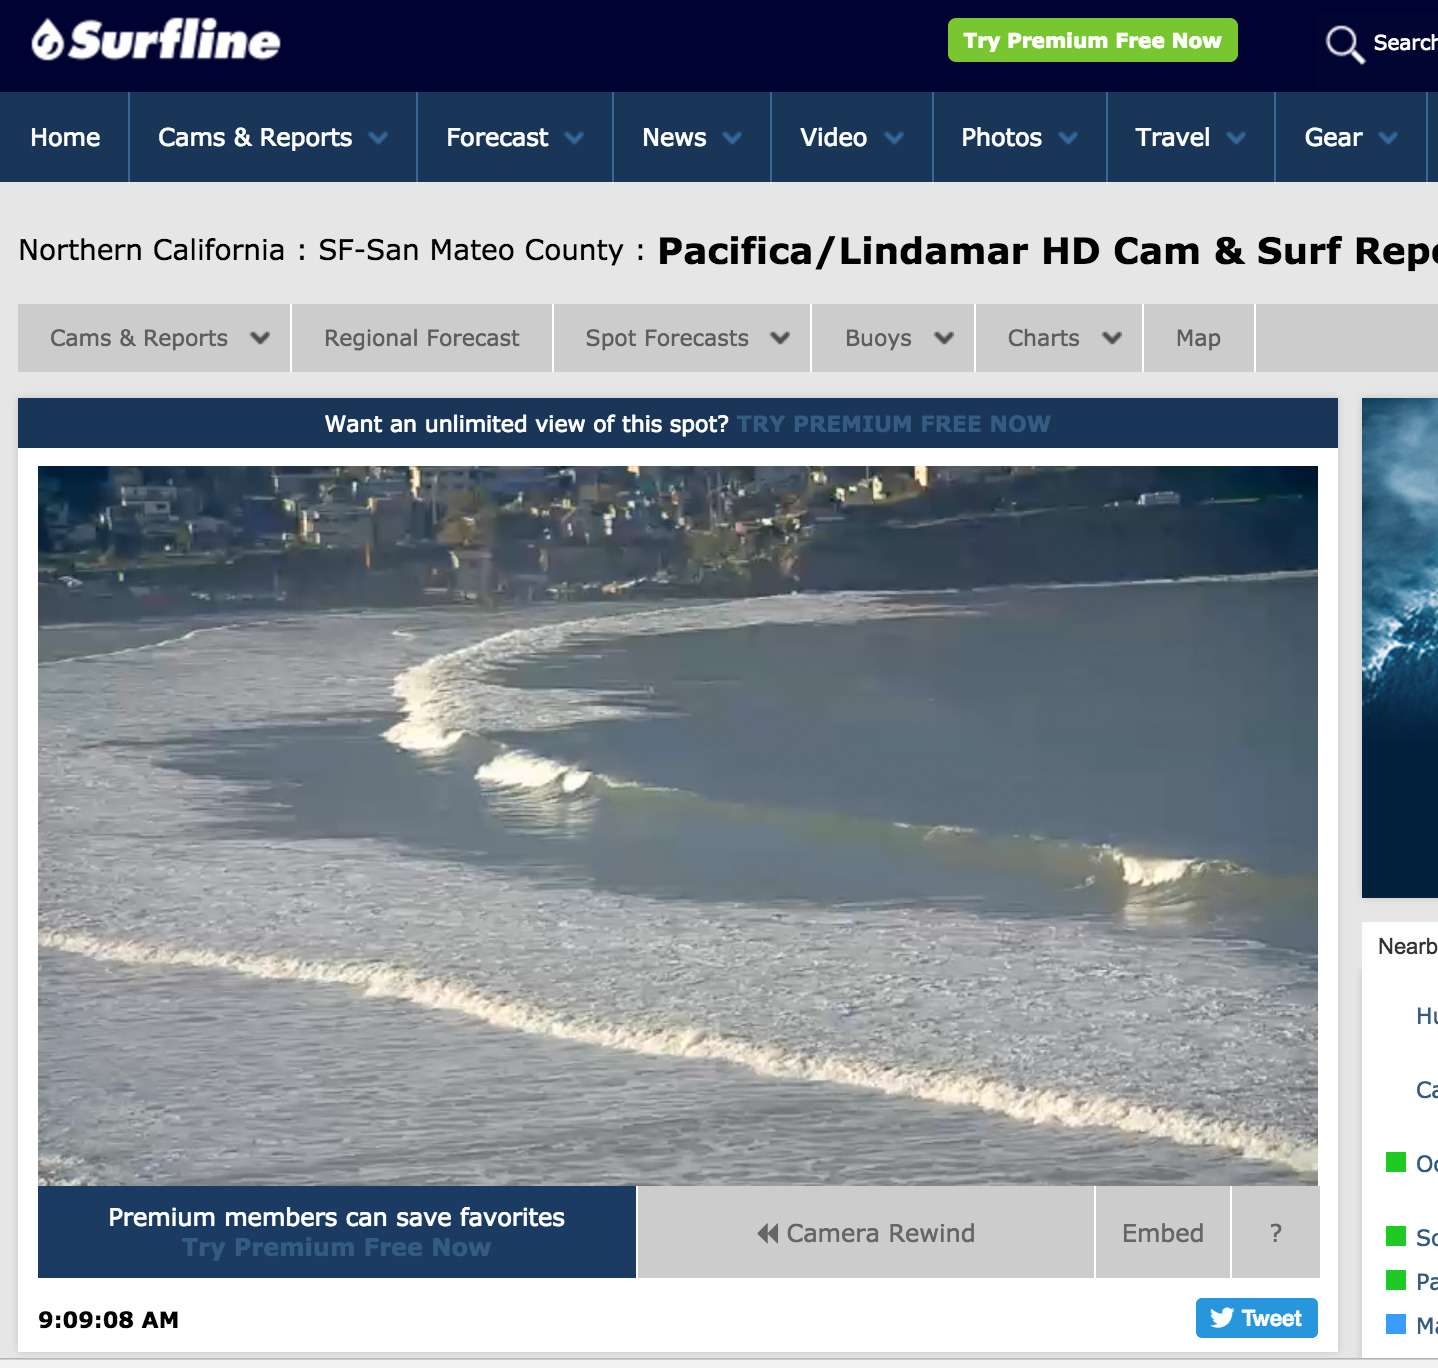This screenshot has height=1368, width=1438.
Task: Click the live surf cam video
Action: pos(677,825)
